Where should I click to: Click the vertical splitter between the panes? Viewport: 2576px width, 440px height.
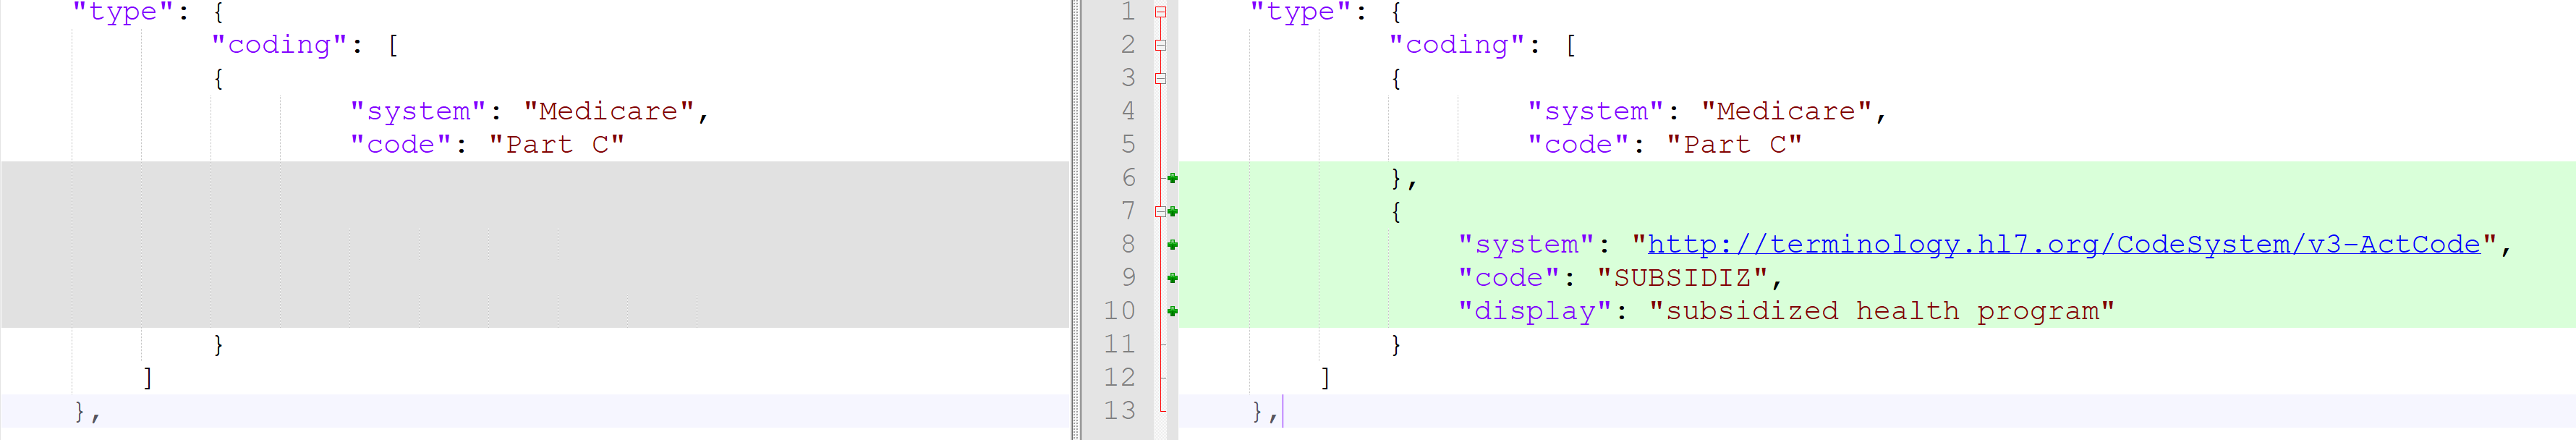[1075, 220]
